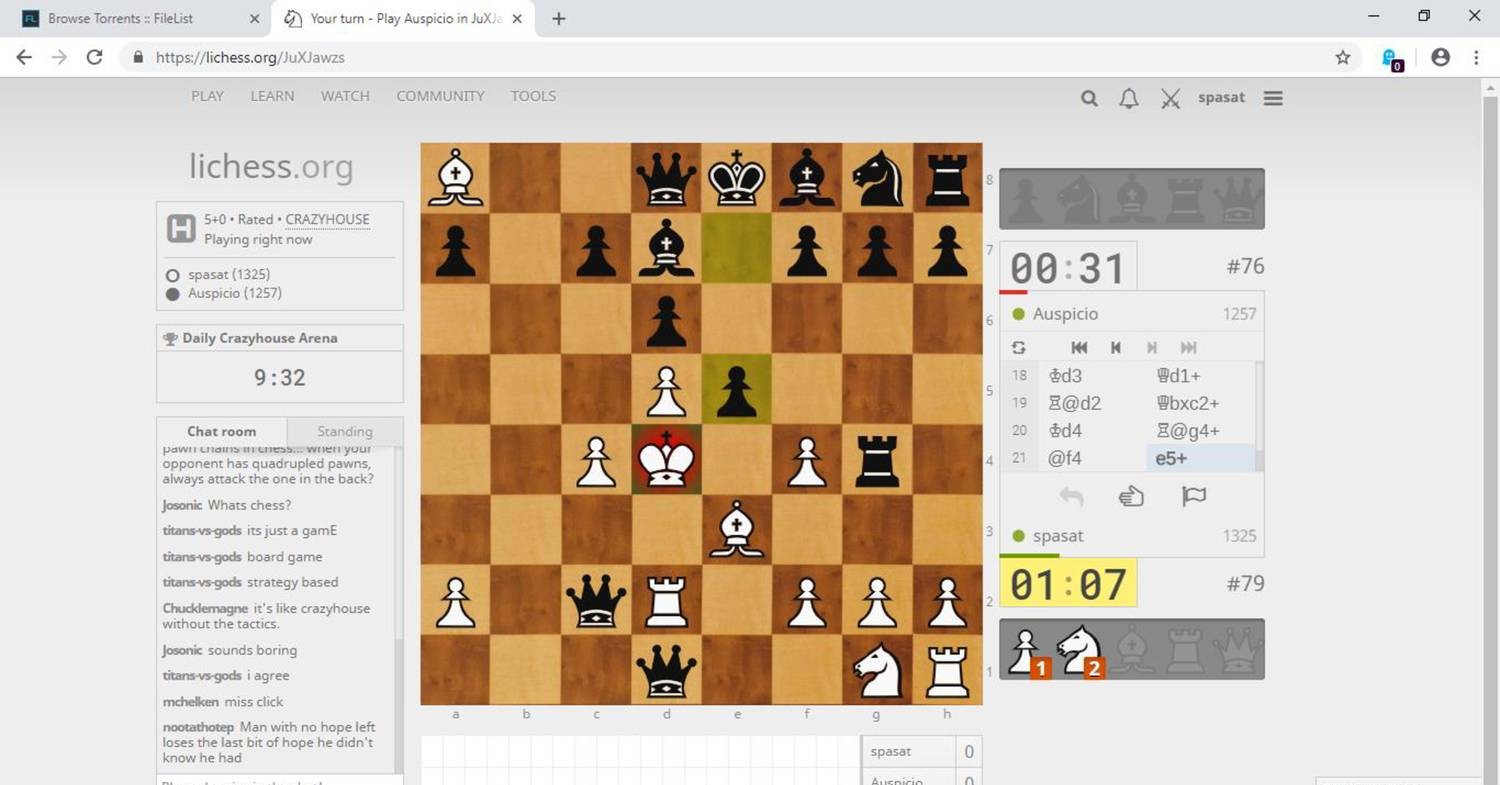
Task: Step back one move using previous control
Action: pyautogui.click(x=1116, y=347)
